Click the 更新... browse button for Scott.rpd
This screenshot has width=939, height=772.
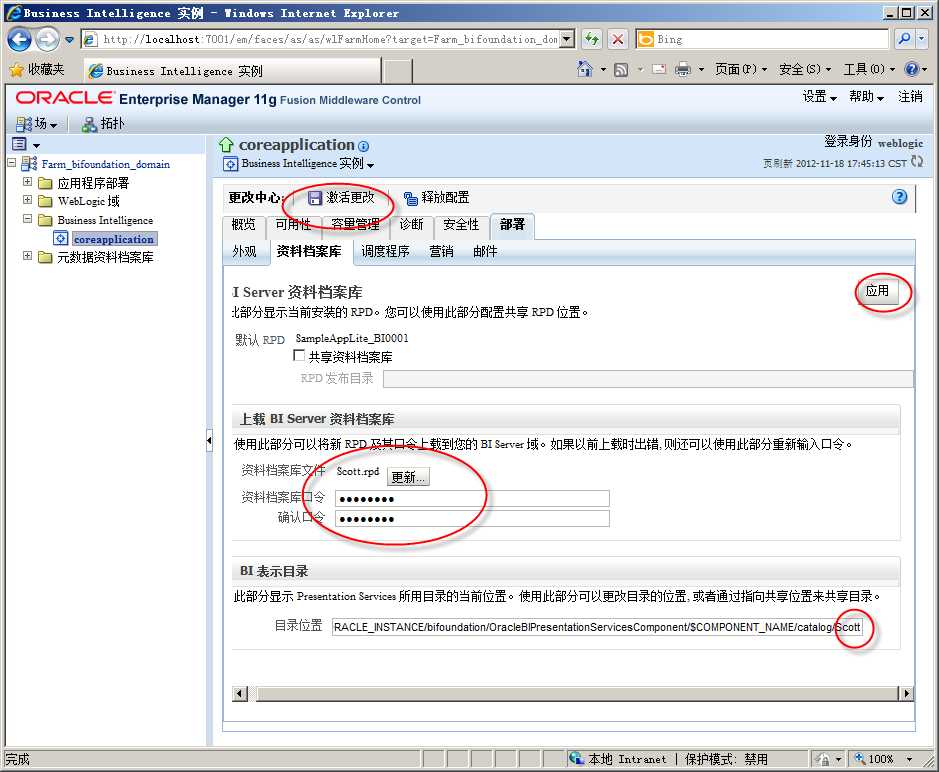pos(408,477)
